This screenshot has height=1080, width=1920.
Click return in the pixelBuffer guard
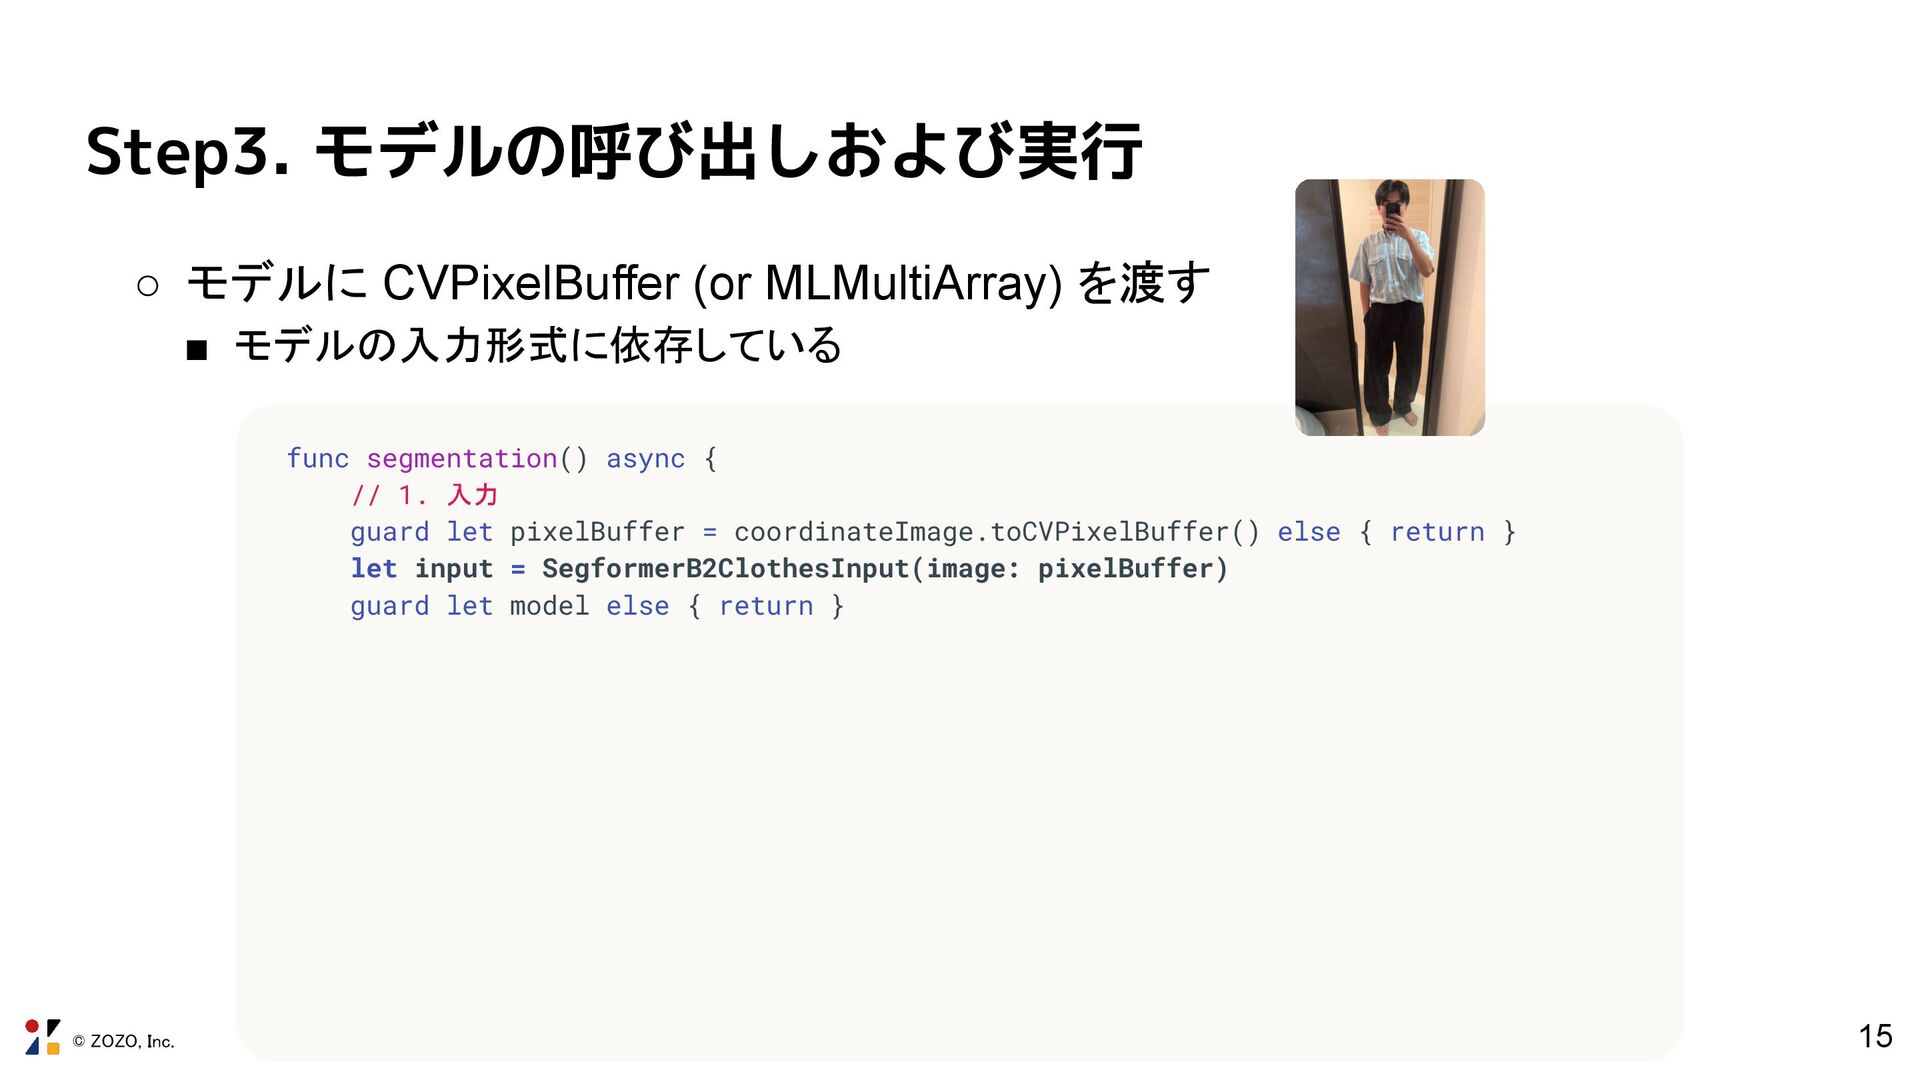[x=1437, y=532]
